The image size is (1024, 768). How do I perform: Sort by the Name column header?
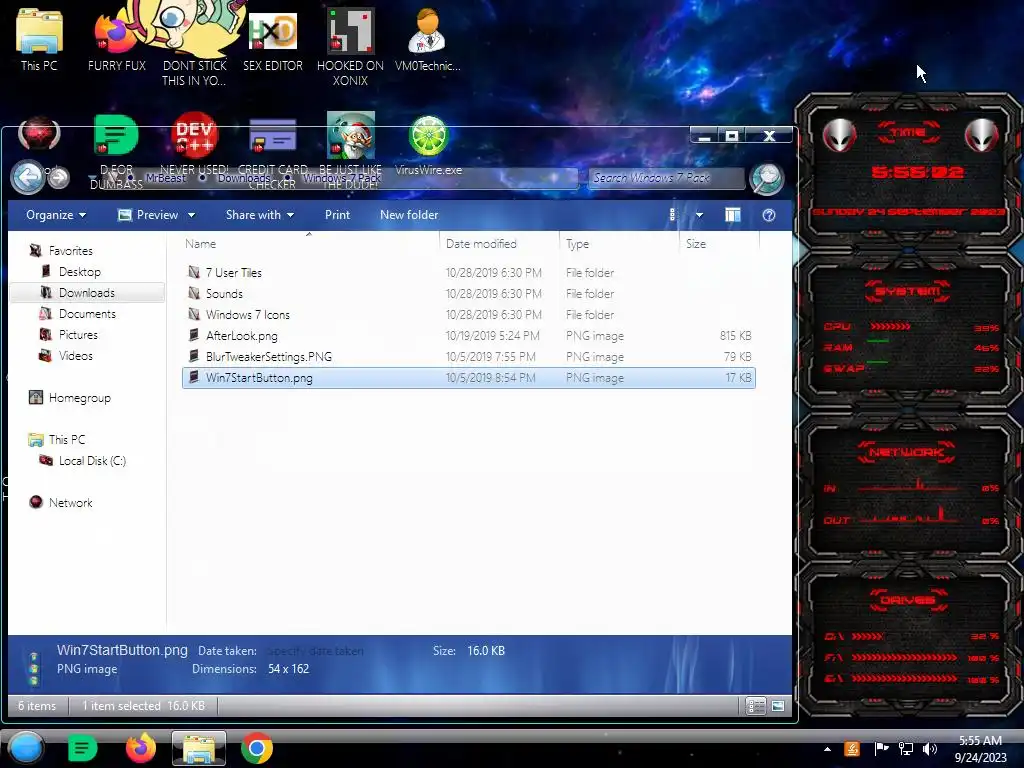click(x=309, y=244)
